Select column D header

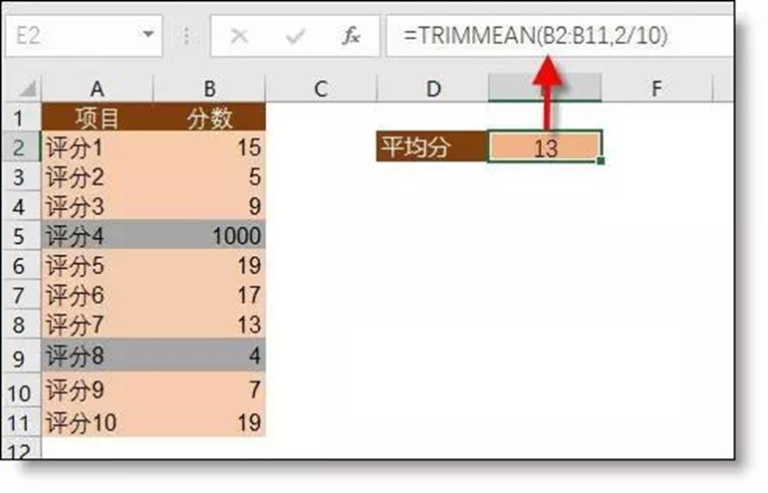click(x=432, y=89)
